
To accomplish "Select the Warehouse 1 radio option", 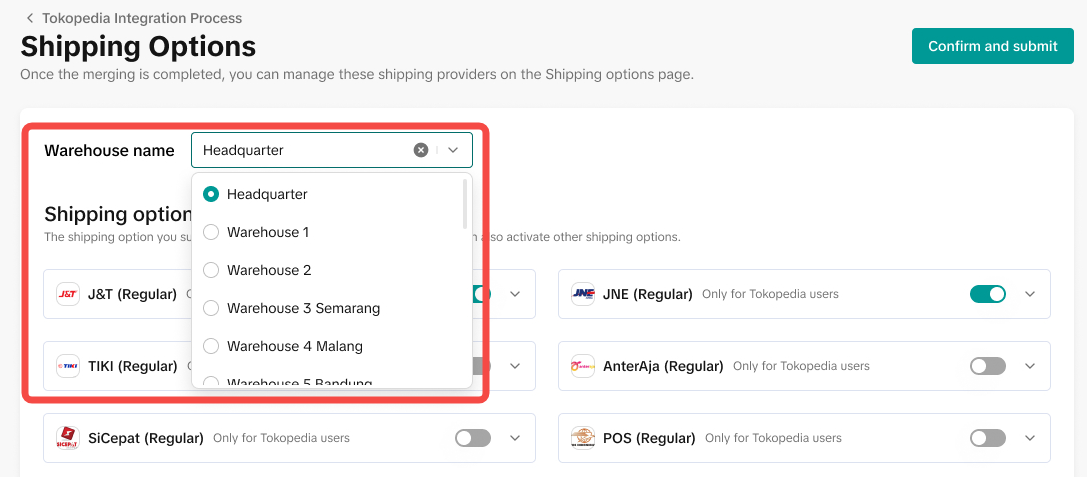I will point(211,232).
